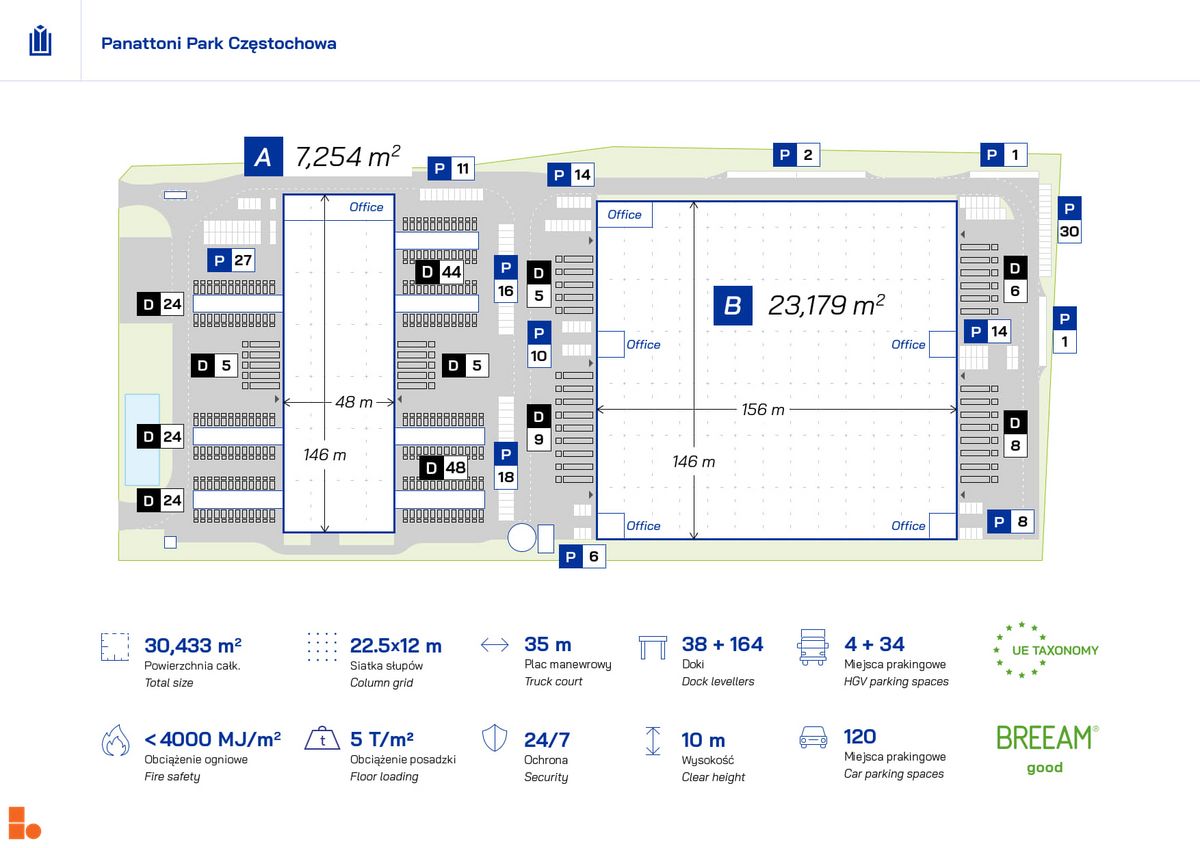Click the D 48 dock marker
This screenshot has width=1200, height=848.
[443, 467]
